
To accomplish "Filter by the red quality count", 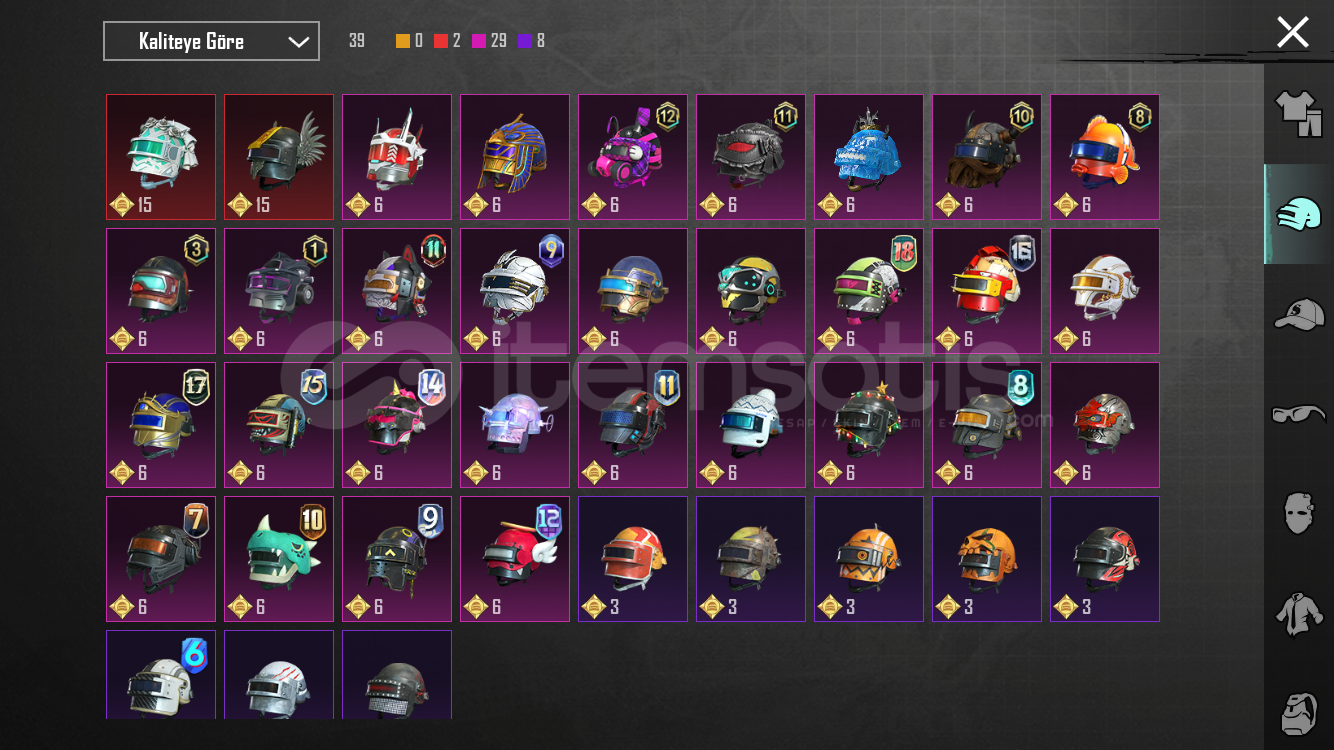I will point(448,41).
